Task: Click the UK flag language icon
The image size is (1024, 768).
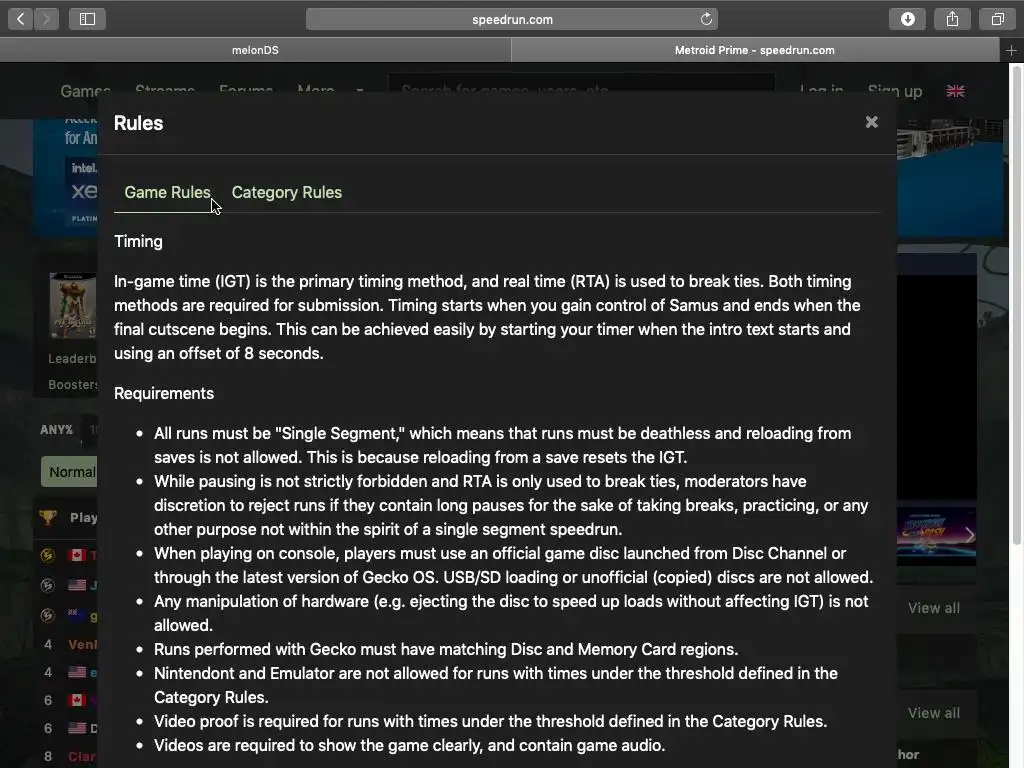Action: click(955, 91)
